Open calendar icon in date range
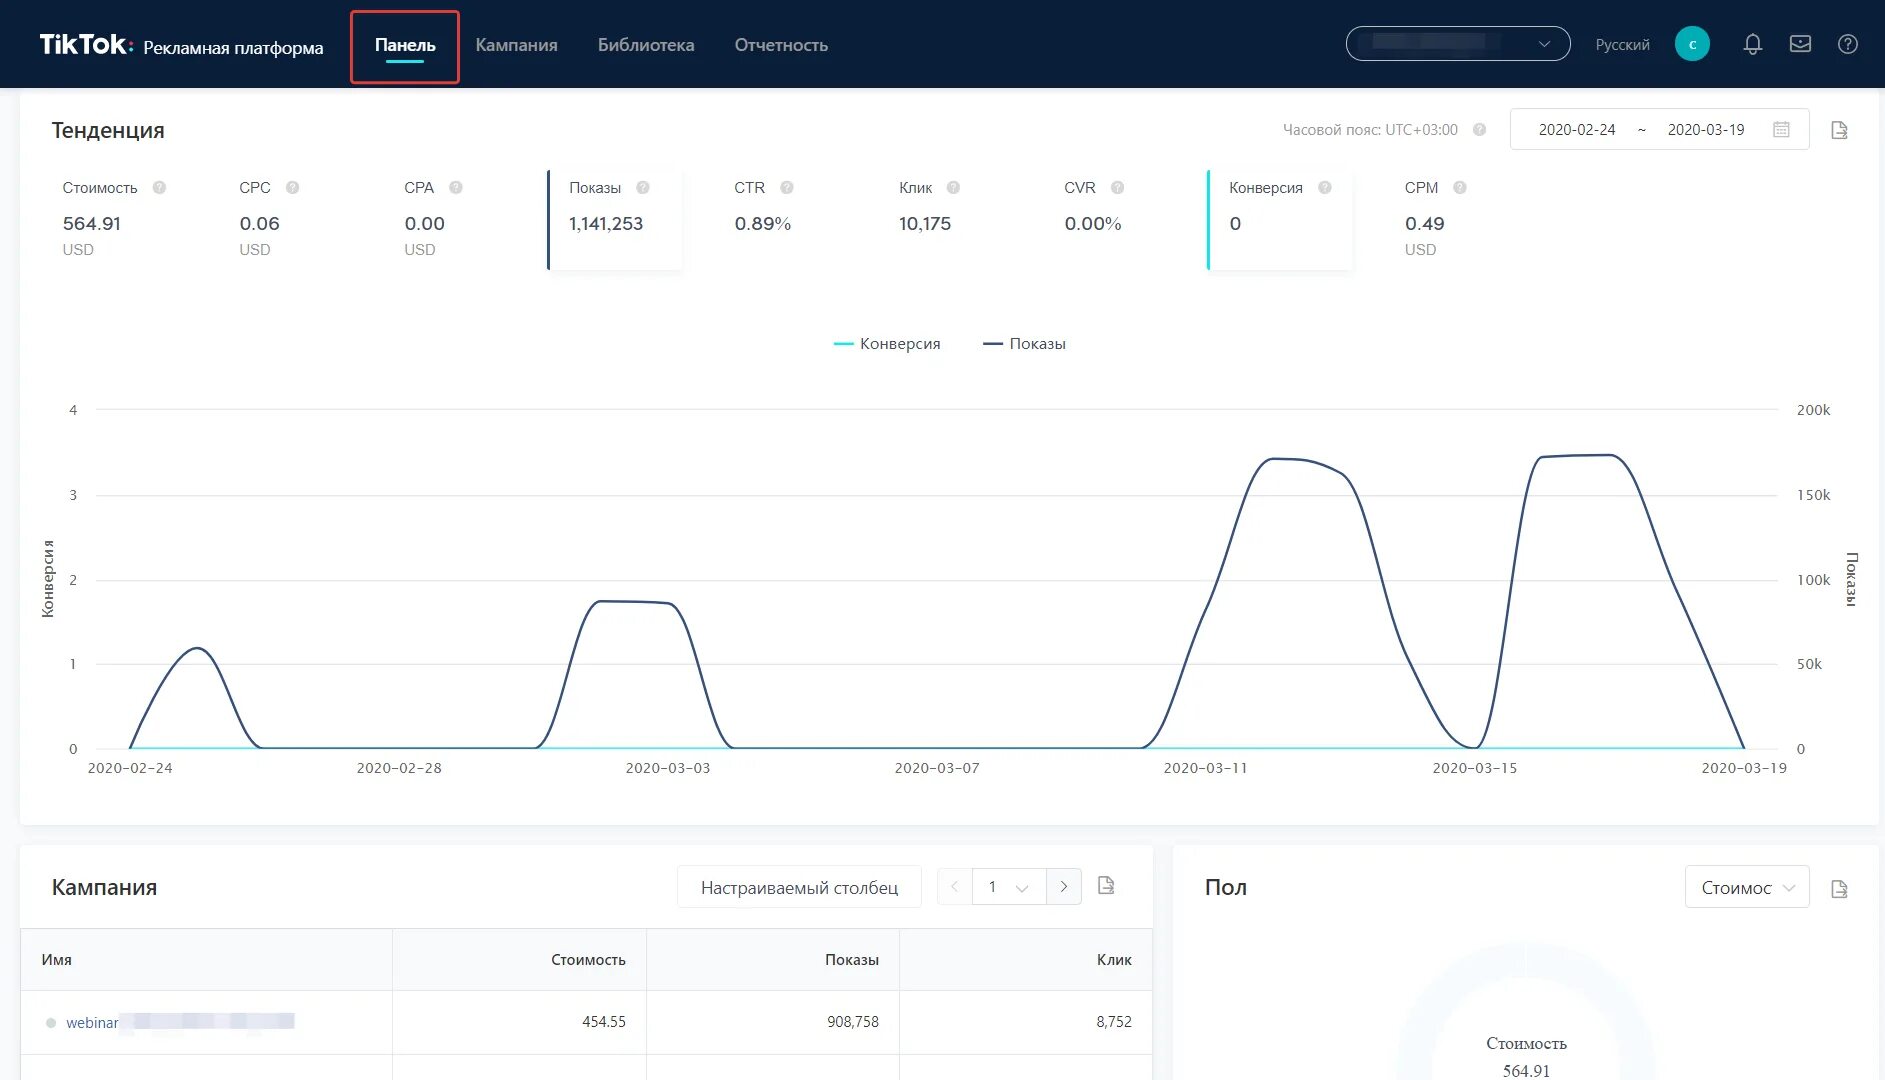Screen dimensions: 1885x1080 tap(1781, 129)
